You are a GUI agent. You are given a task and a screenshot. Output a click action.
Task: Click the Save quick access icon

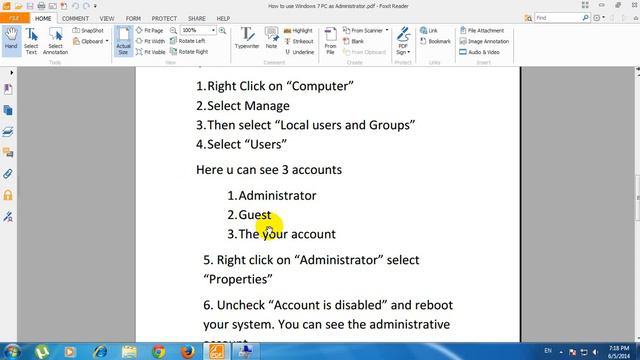(x=30, y=6)
